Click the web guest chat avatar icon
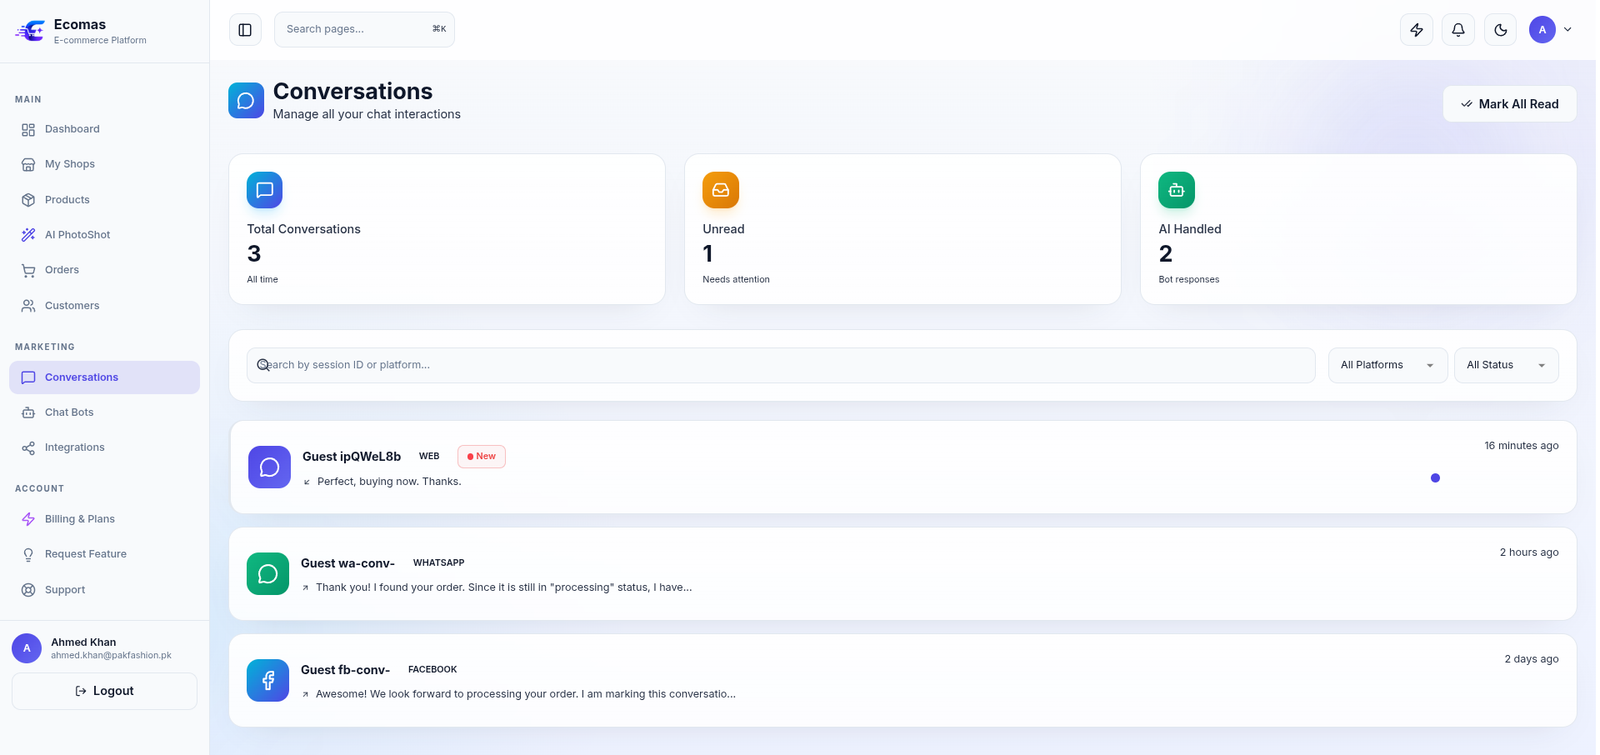 pyautogui.click(x=269, y=467)
